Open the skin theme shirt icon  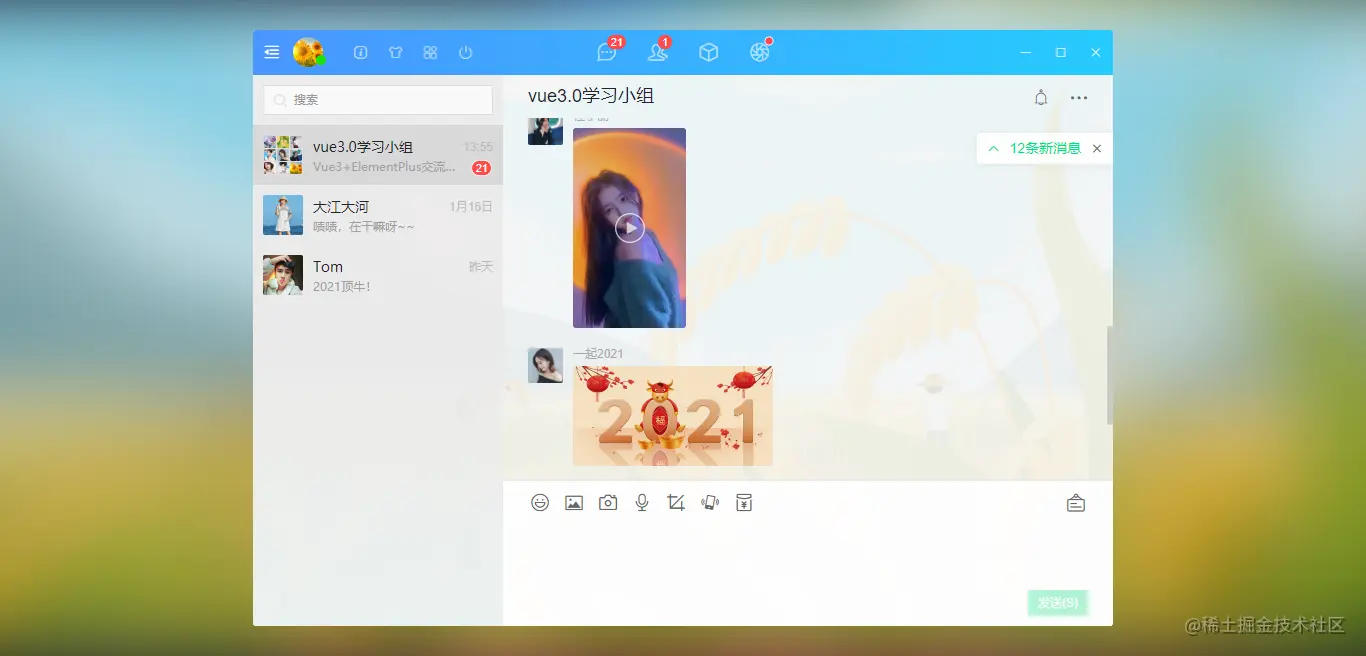[395, 52]
